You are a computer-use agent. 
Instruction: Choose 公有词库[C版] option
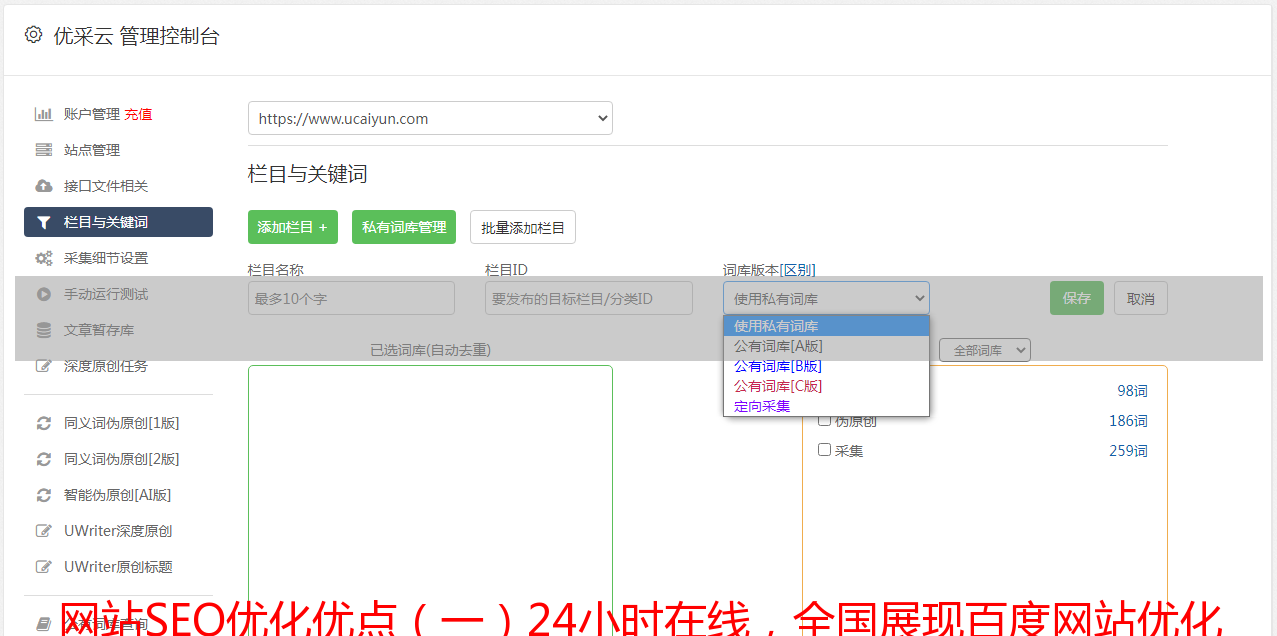click(x=826, y=386)
